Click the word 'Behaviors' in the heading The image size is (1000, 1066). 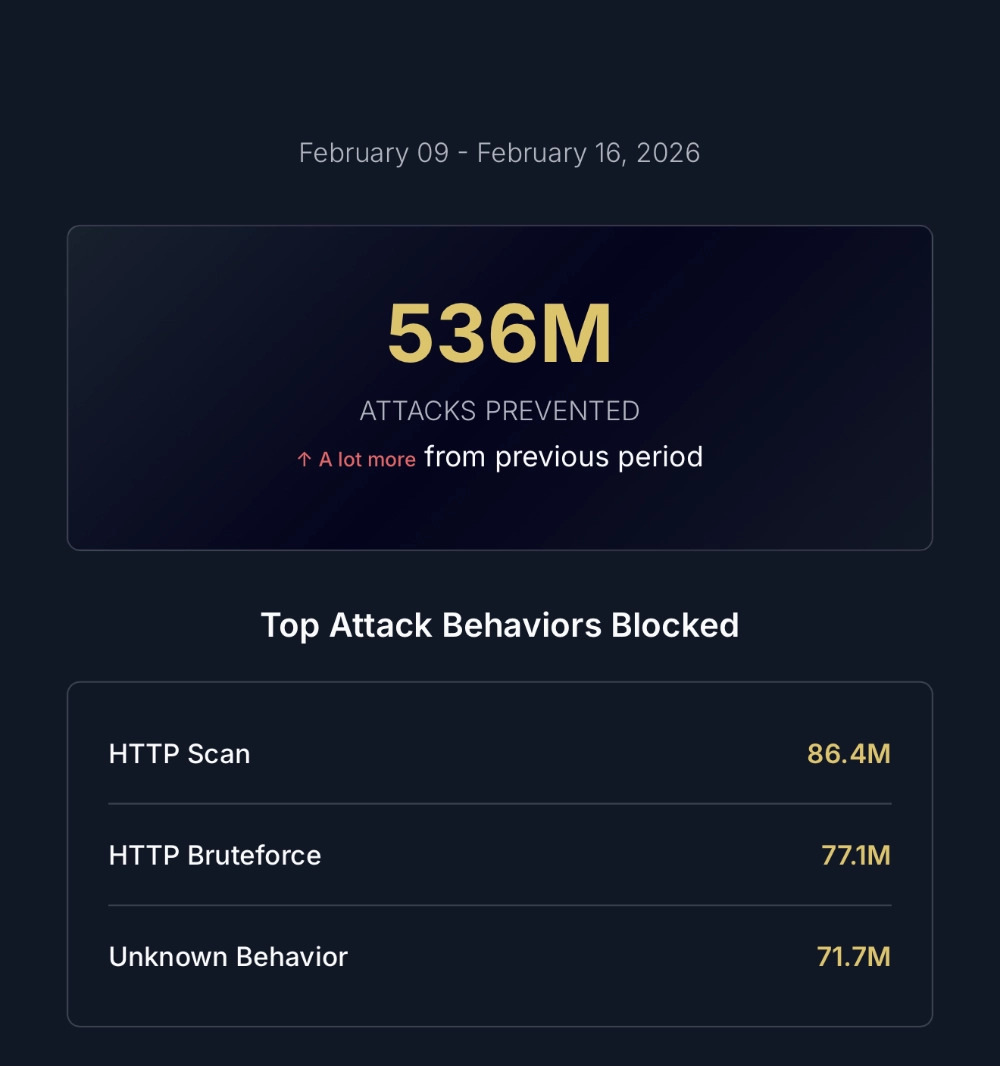tap(521, 625)
